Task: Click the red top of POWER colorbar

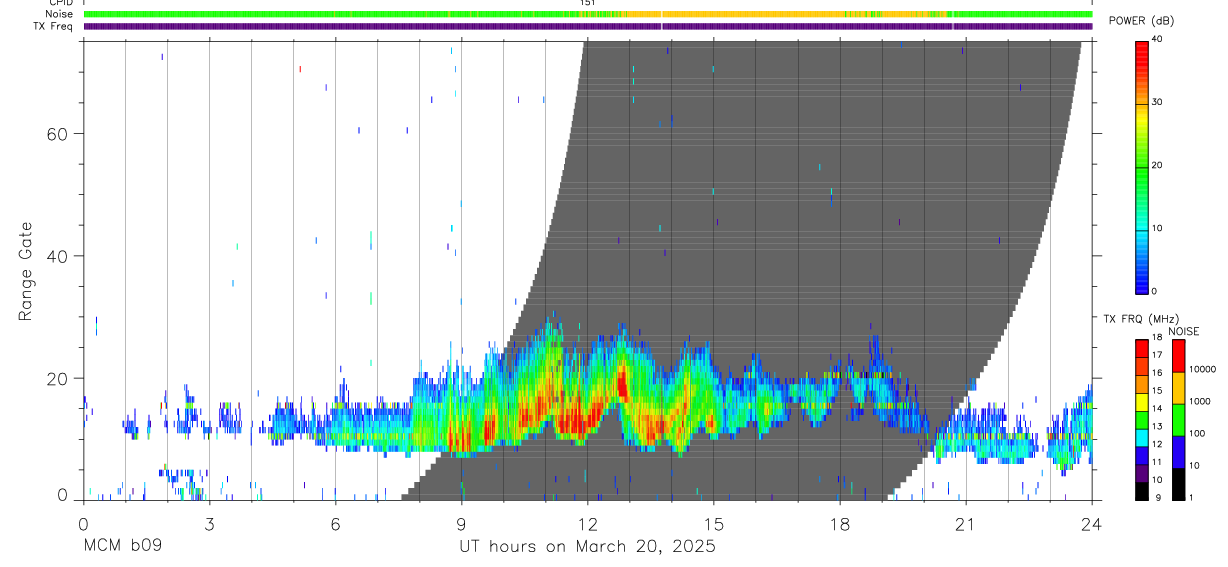Action: [x=1141, y=48]
